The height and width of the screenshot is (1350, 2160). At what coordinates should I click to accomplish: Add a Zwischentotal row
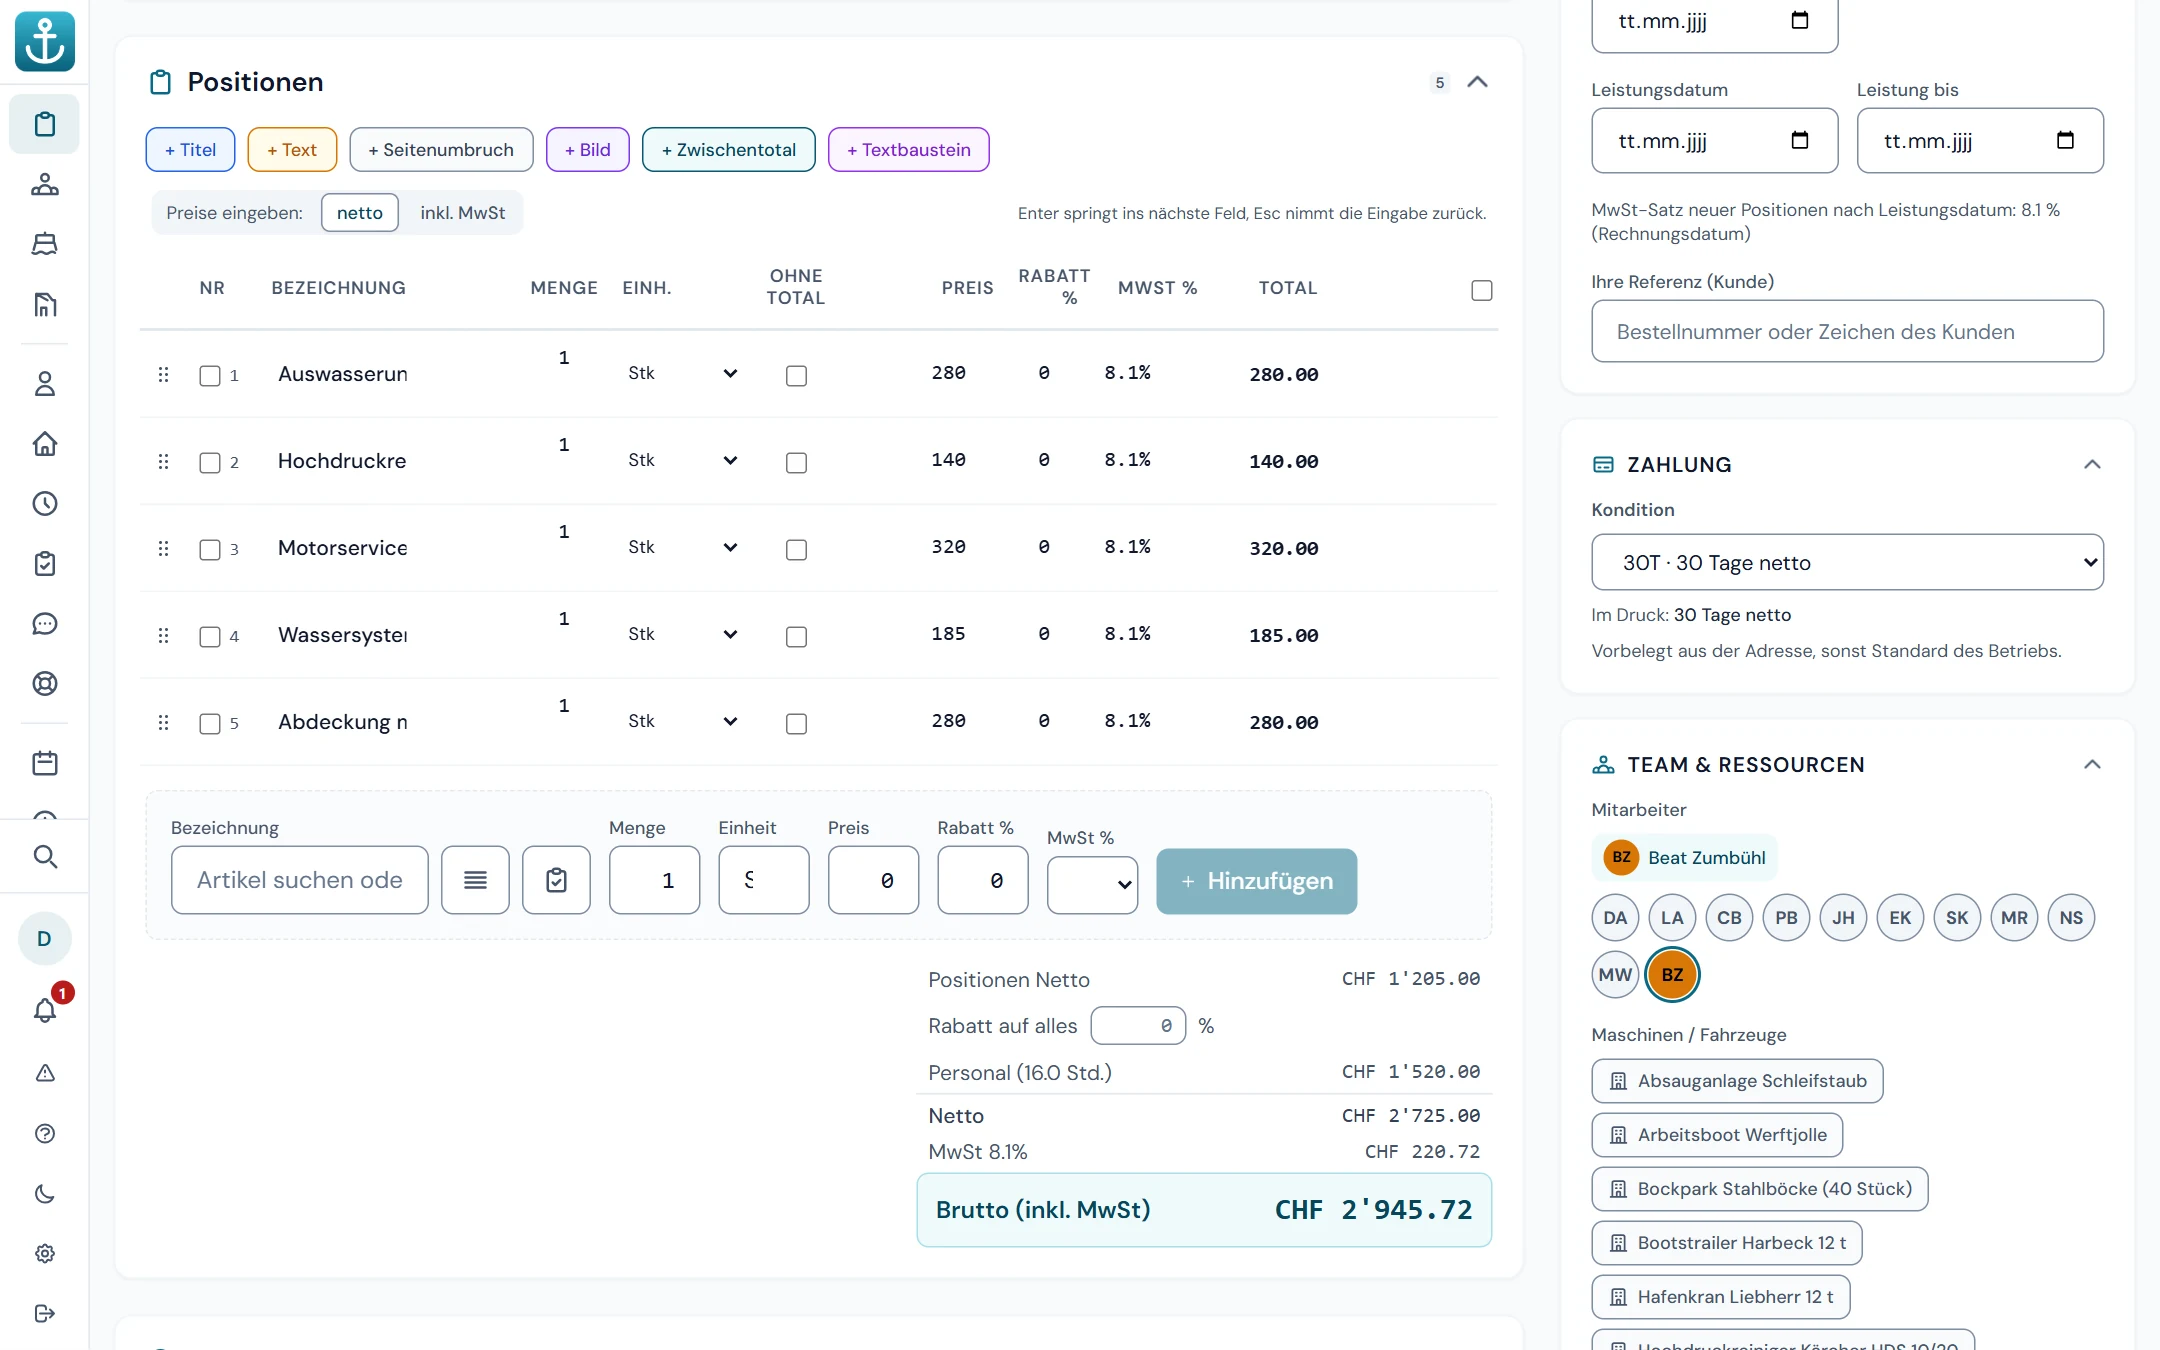[728, 150]
